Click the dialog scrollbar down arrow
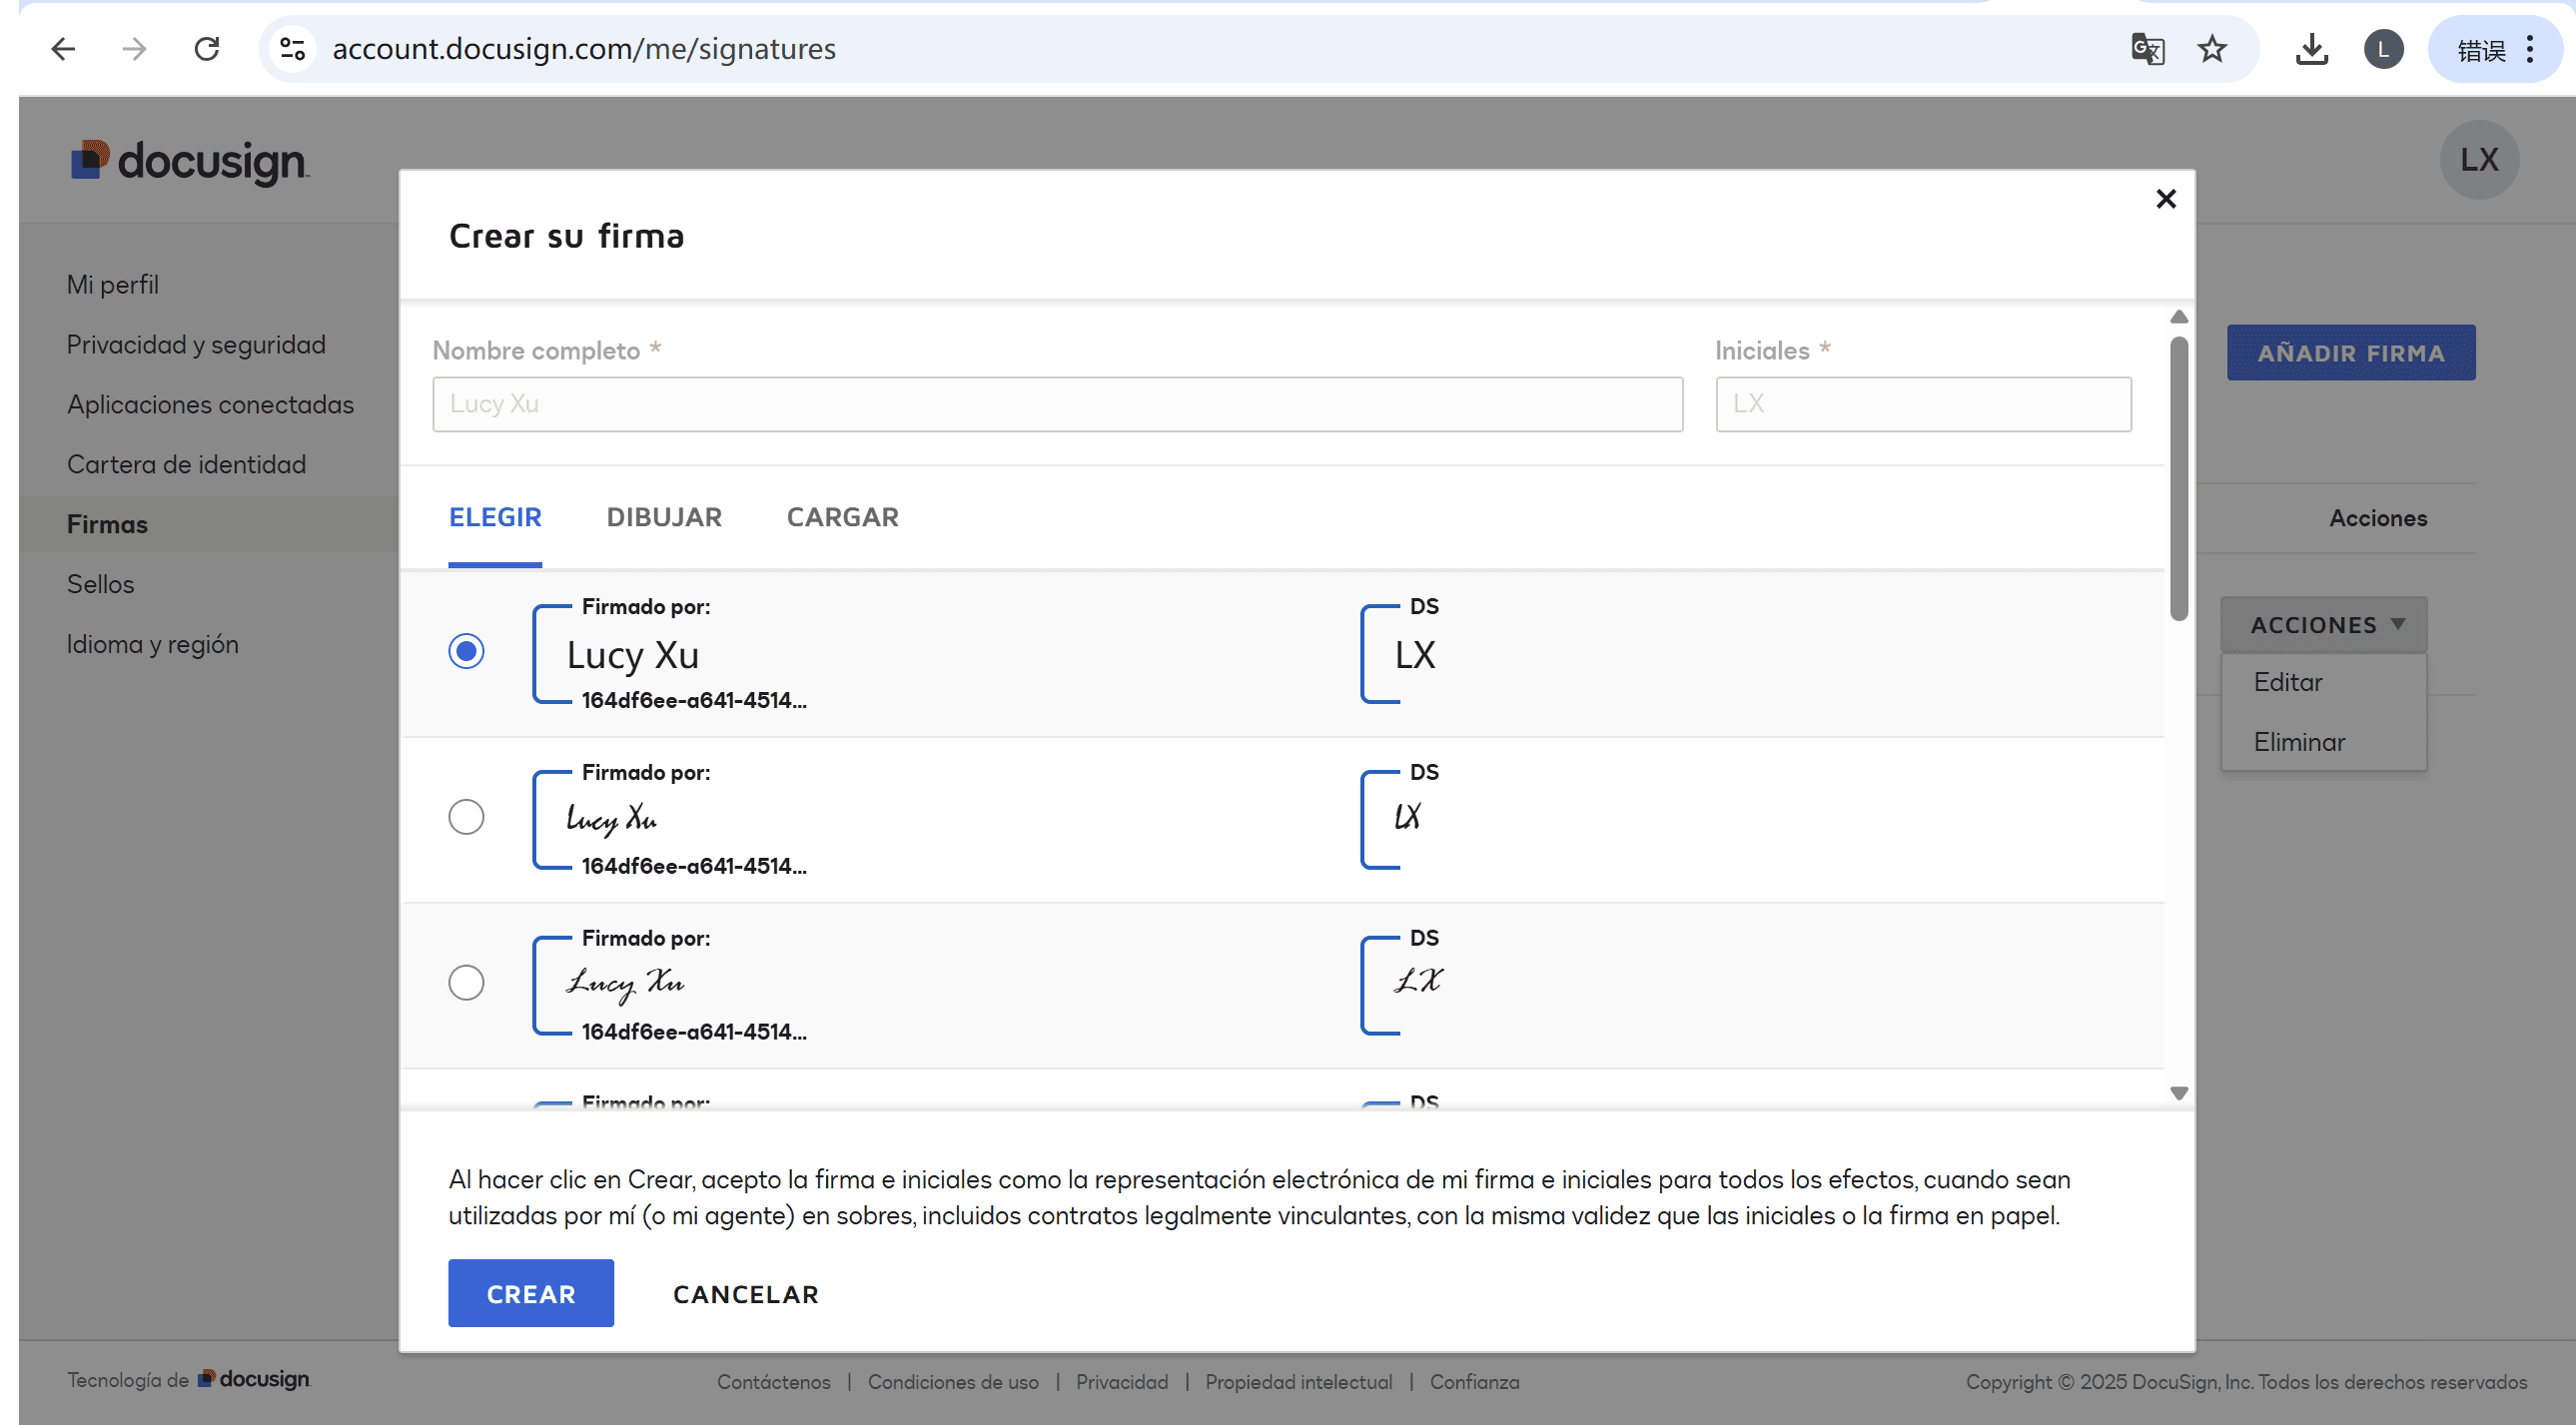 tap(2179, 1093)
